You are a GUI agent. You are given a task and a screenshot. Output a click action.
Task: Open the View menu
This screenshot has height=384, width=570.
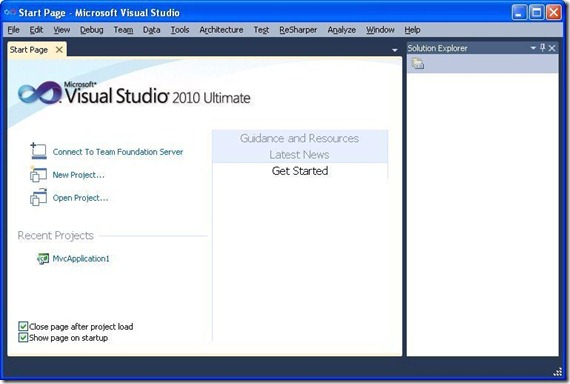pos(62,30)
